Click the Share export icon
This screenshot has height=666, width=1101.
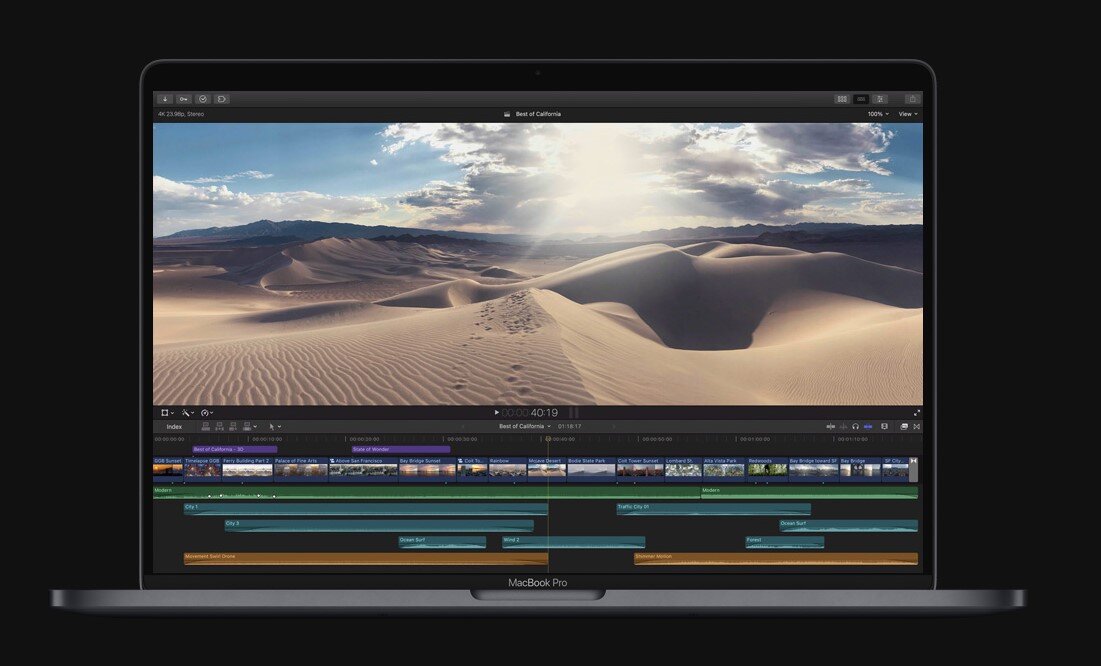click(912, 99)
